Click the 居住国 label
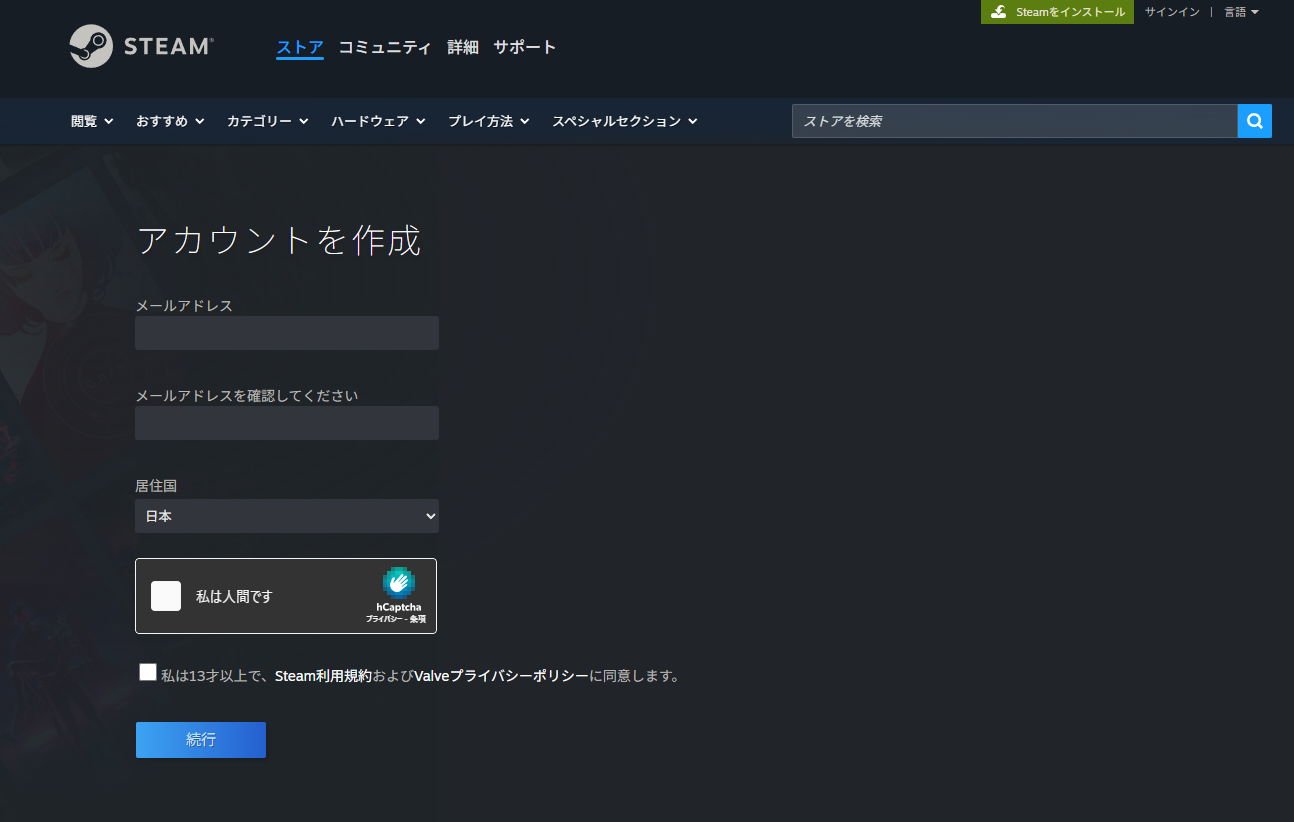This screenshot has height=822, width=1294. click(x=156, y=486)
